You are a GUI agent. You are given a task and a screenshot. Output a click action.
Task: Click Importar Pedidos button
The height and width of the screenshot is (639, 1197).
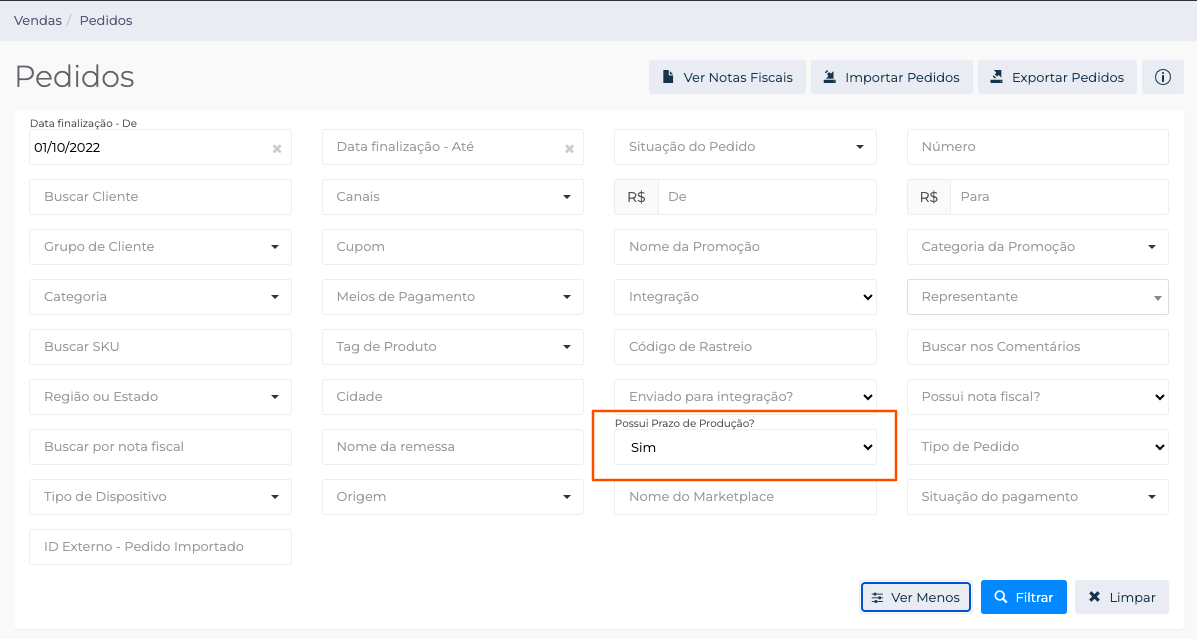[892, 77]
